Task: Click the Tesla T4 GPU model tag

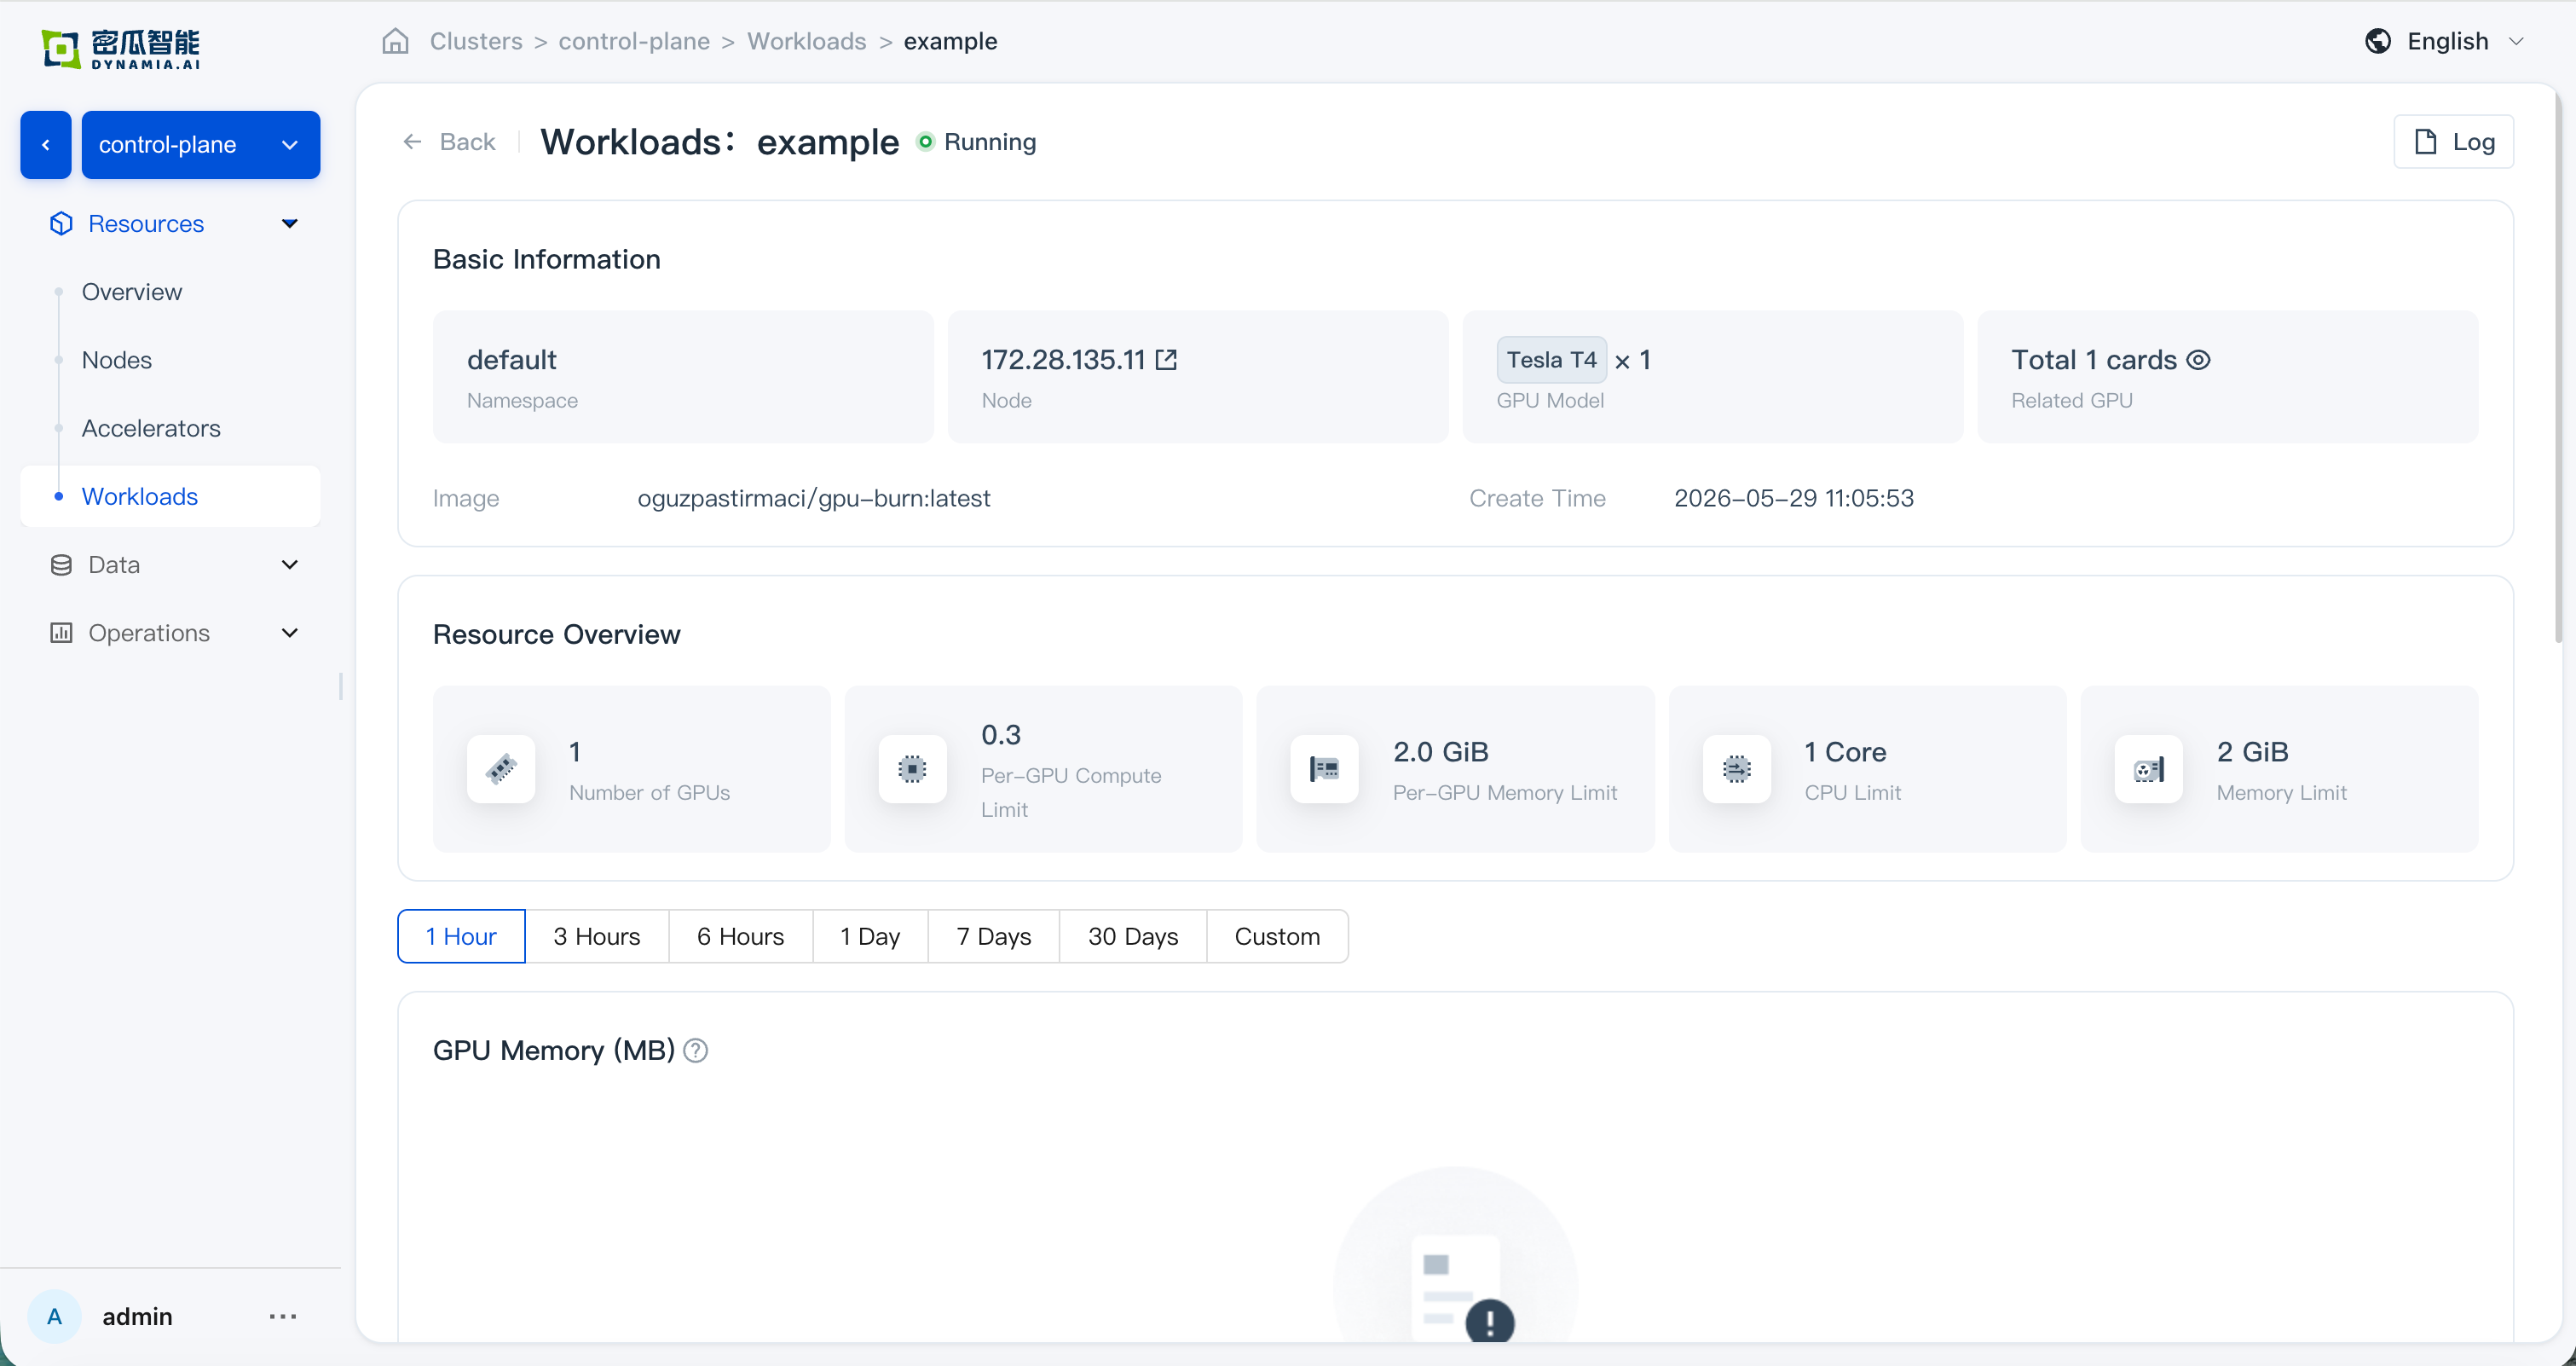Action: coord(1551,359)
